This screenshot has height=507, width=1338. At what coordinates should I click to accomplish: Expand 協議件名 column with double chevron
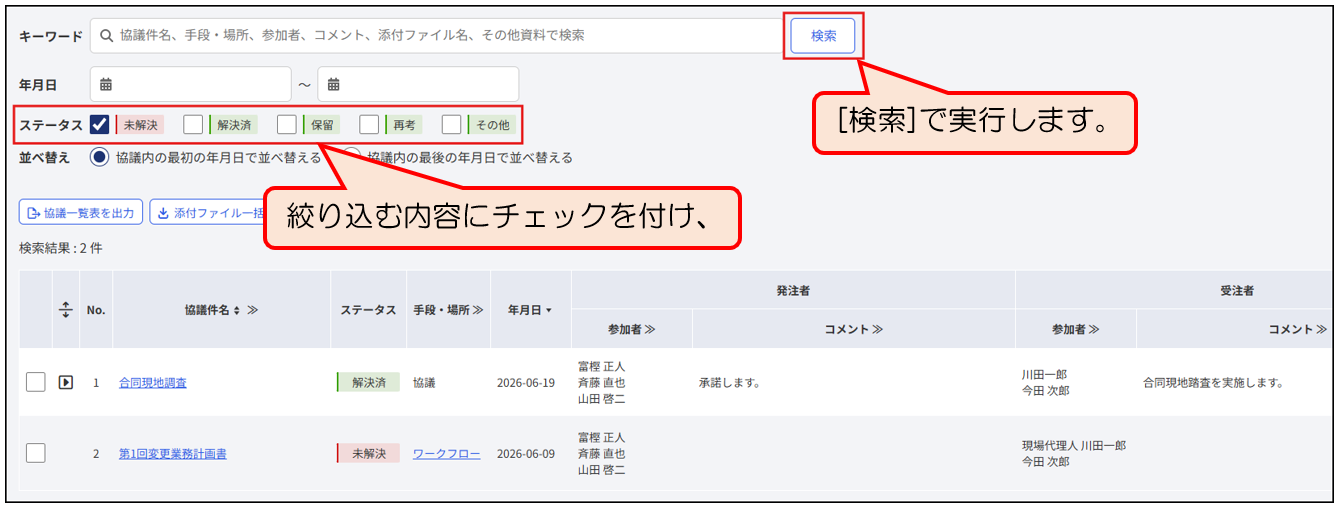[253, 310]
